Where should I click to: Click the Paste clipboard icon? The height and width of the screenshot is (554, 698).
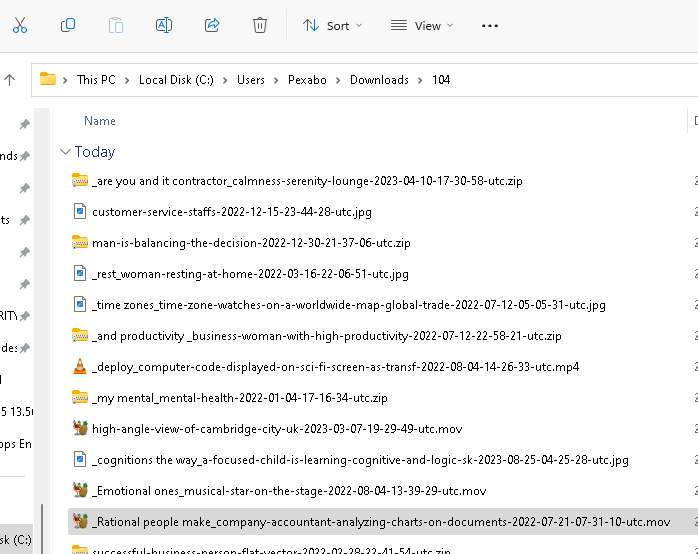pyautogui.click(x=116, y=25)
